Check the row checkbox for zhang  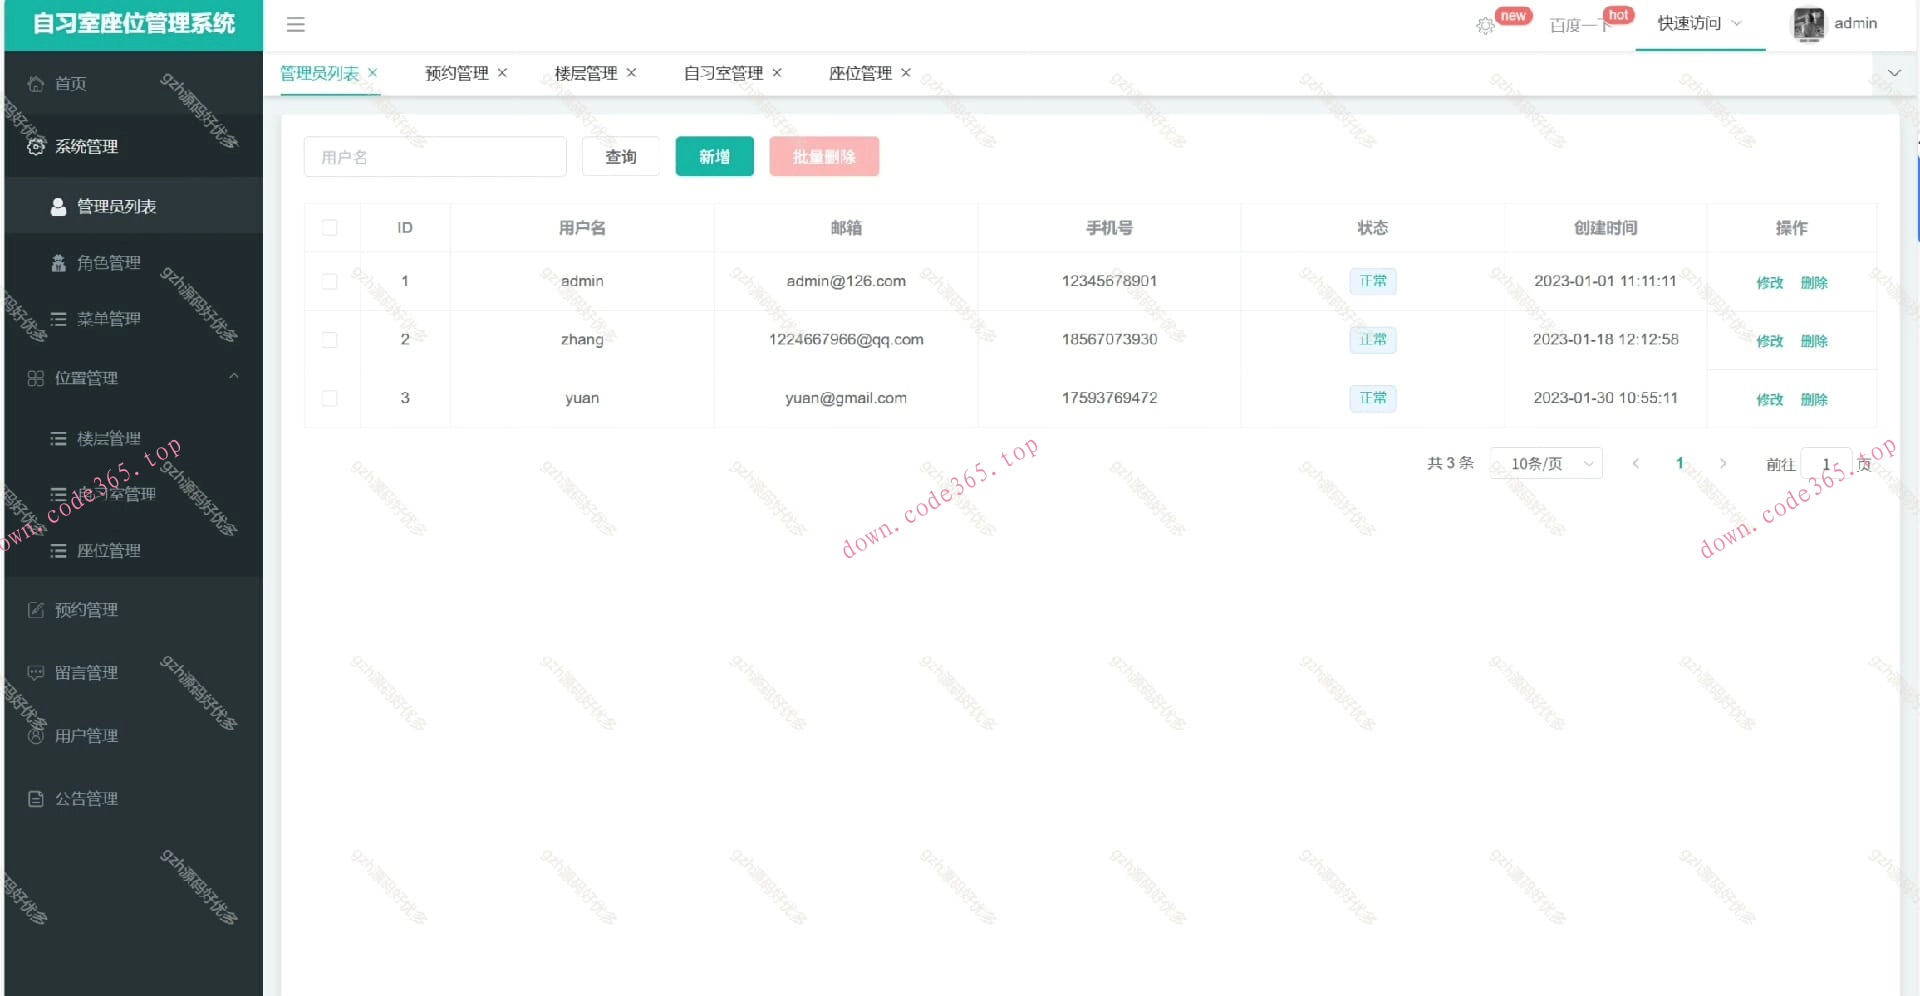click(x=330, y=340)
